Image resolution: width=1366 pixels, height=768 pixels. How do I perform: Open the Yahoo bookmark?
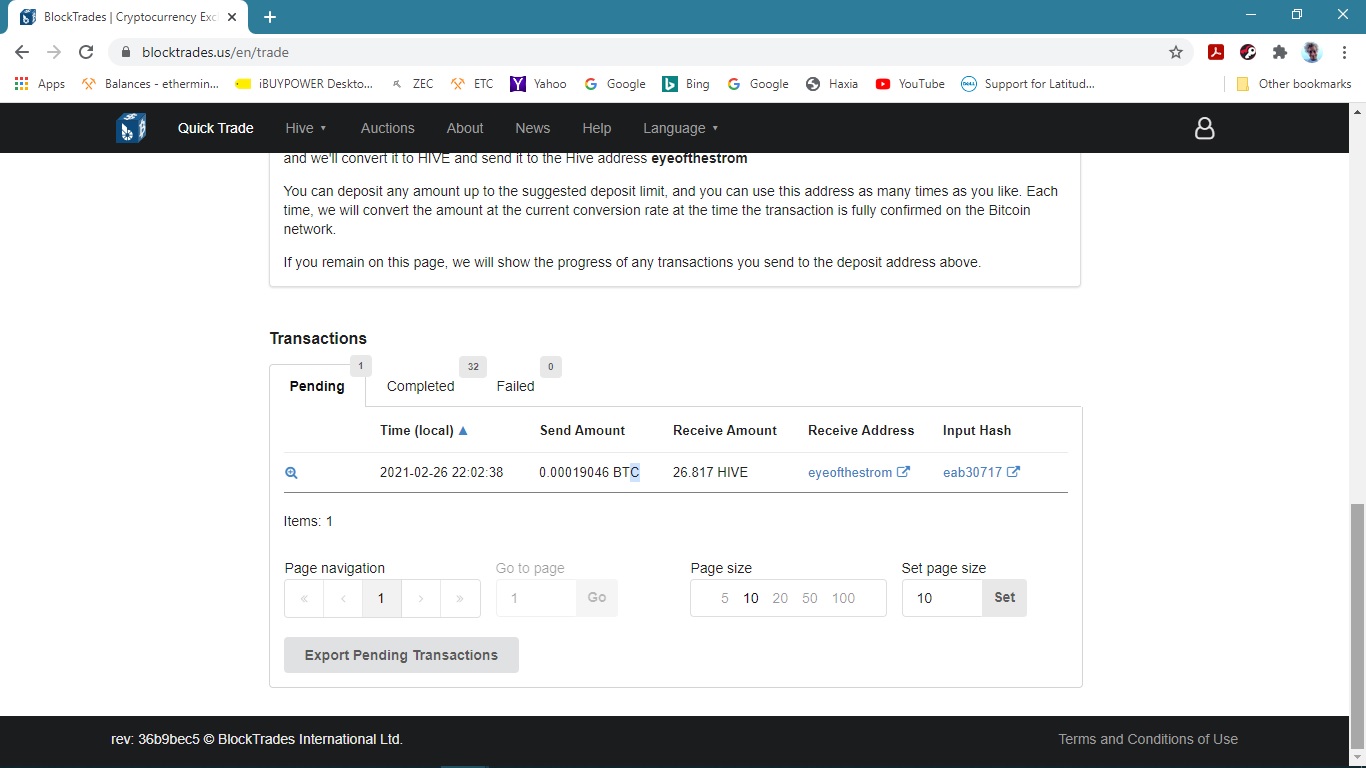(x=538, y=84)
